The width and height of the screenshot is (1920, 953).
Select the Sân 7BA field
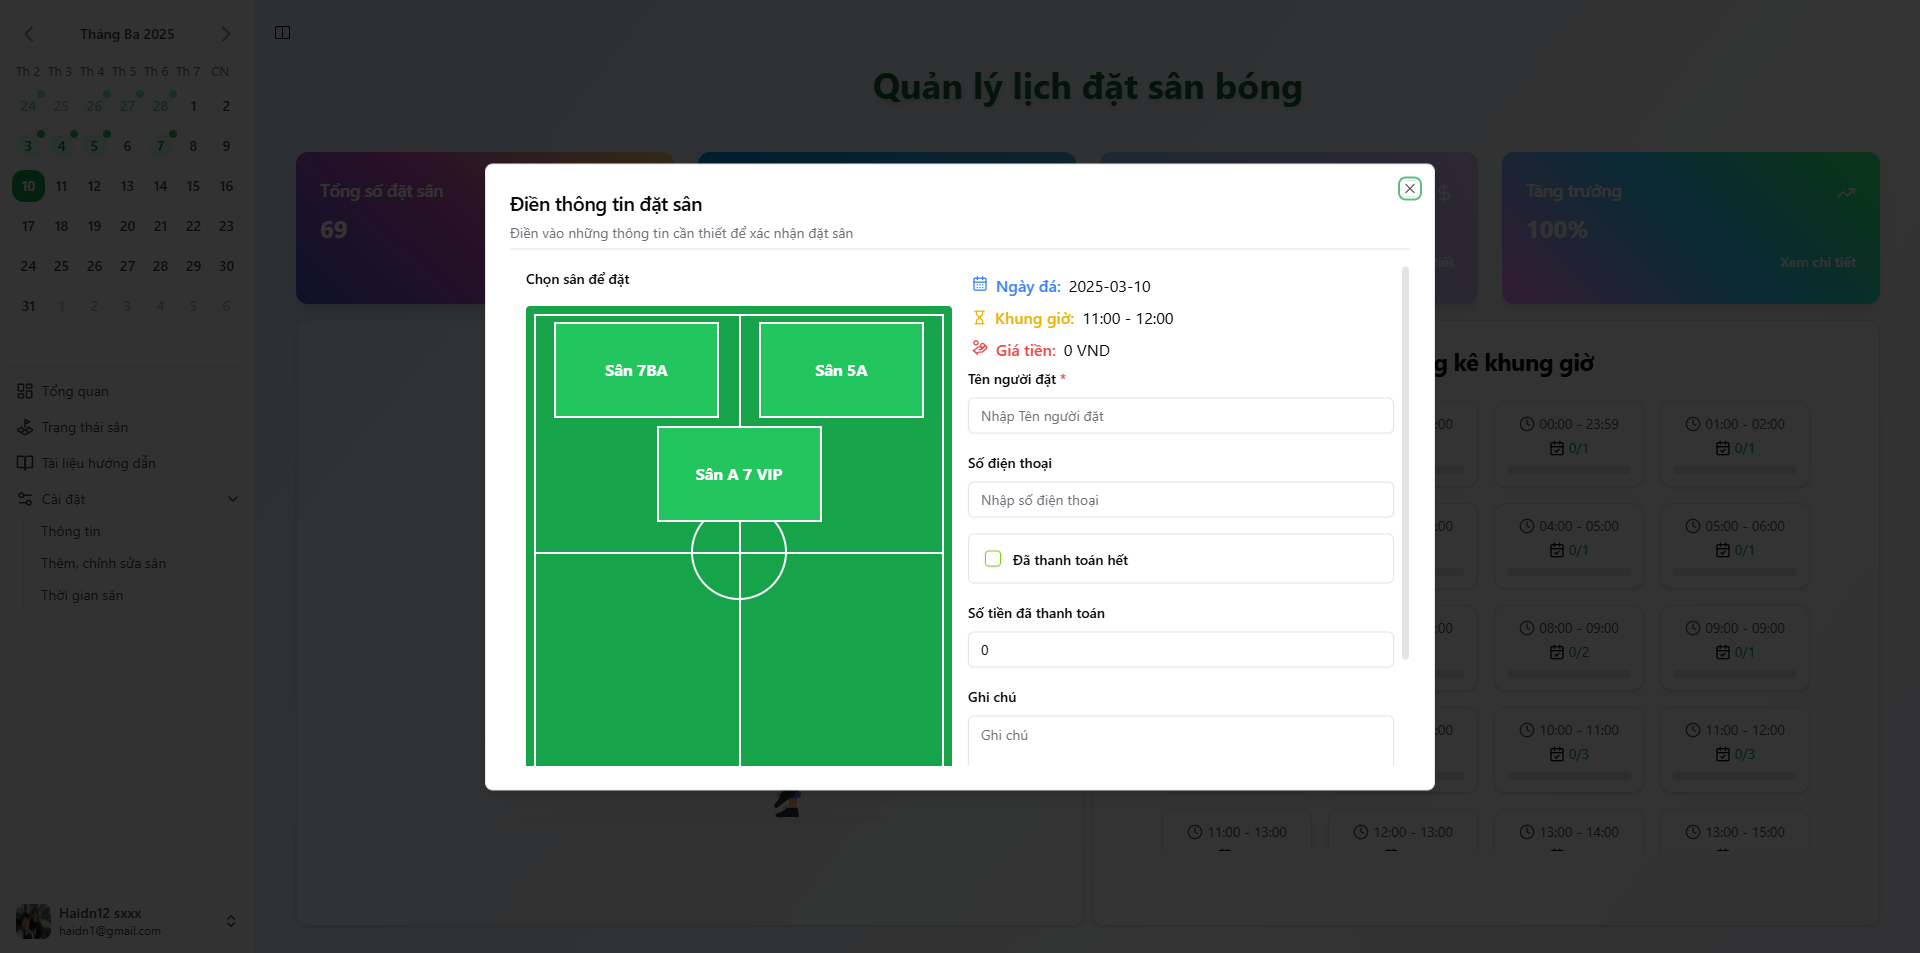[x=636, y=370]
